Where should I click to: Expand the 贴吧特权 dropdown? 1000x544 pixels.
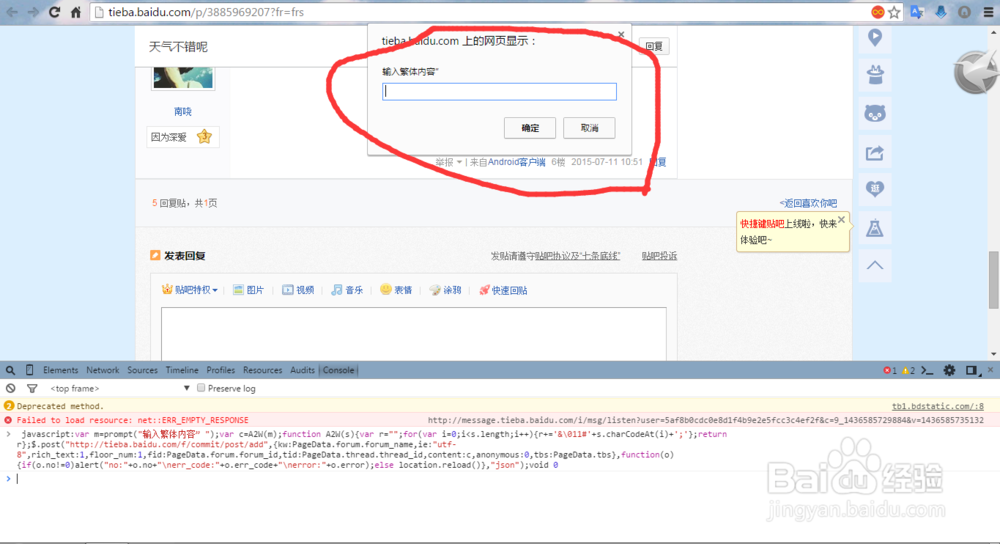click(190, 290)
